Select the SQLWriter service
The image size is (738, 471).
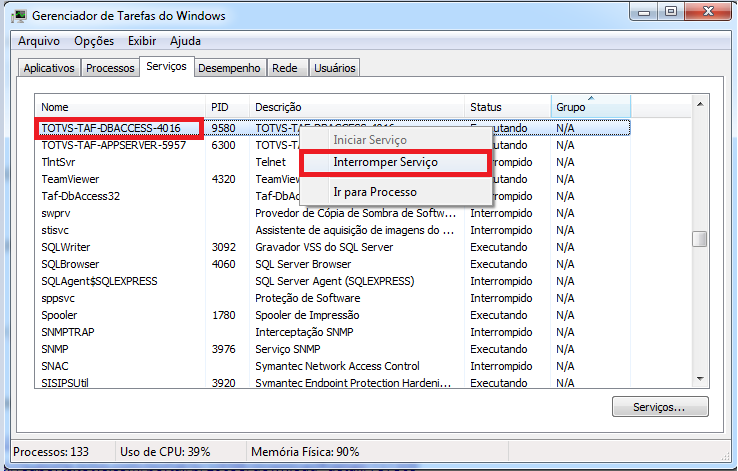66,247
